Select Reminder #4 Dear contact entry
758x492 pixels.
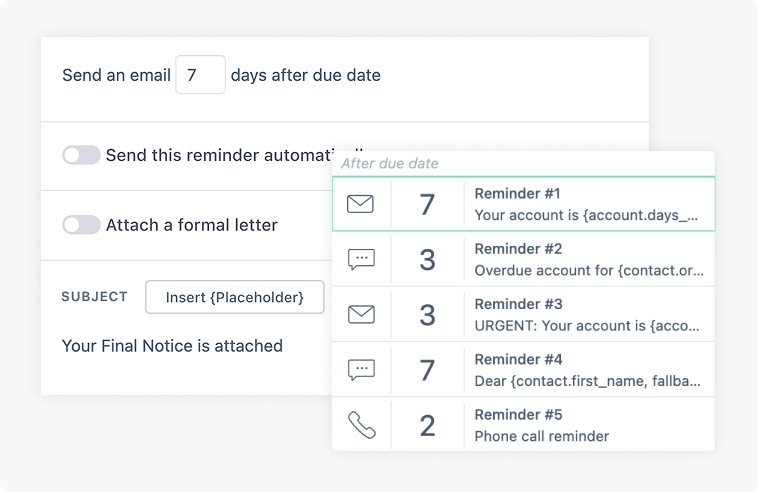[590, 370]
